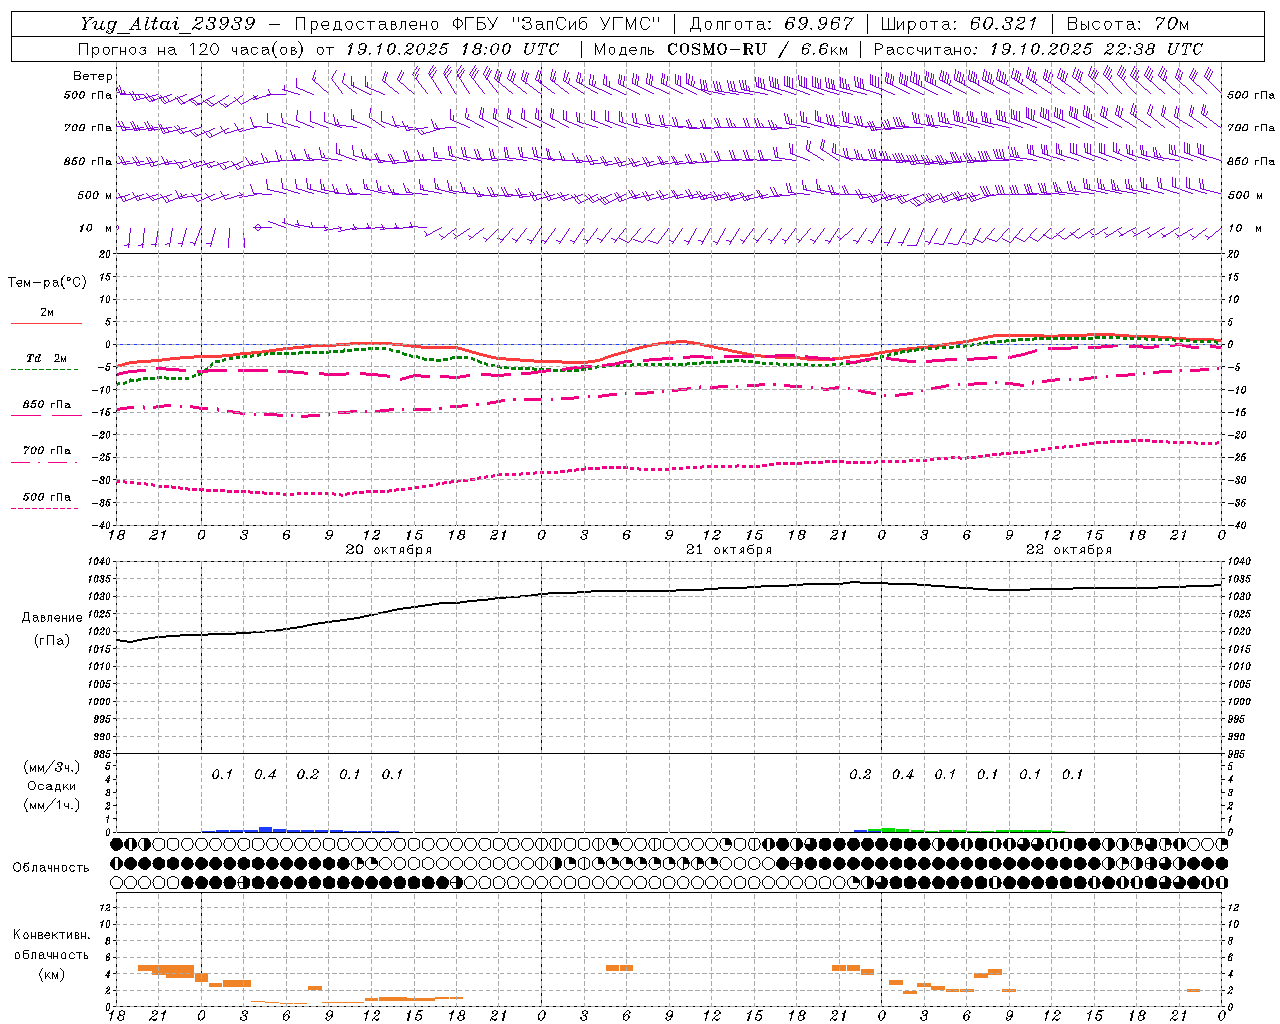Click the (гПа) unit under Давление
This screenshot has height=1024, width=1280.
point(52,641)
